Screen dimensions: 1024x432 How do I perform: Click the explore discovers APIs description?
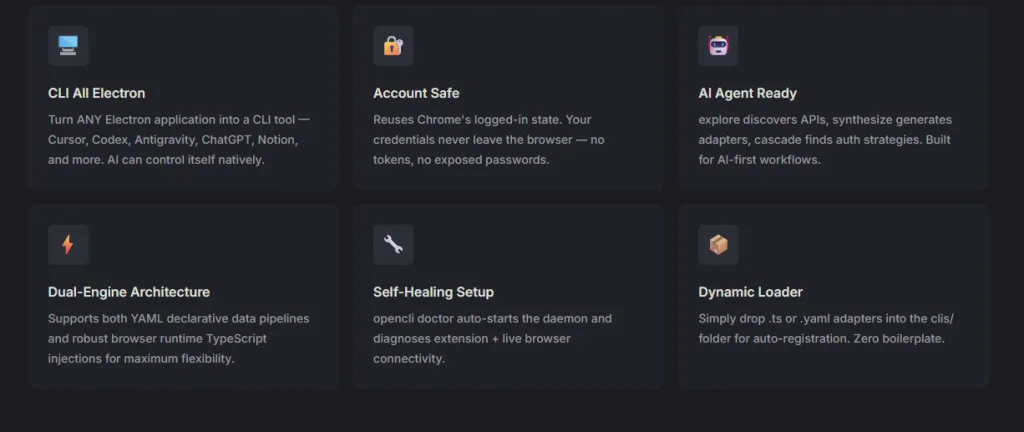pyautogui.click(x=825, y=140)
